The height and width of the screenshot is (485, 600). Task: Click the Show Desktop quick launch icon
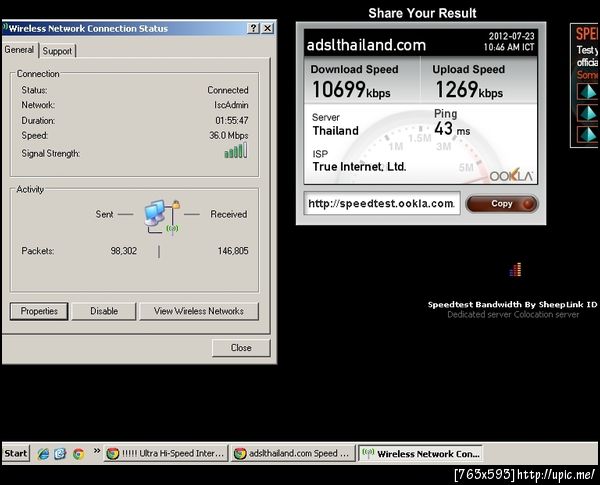60,454
